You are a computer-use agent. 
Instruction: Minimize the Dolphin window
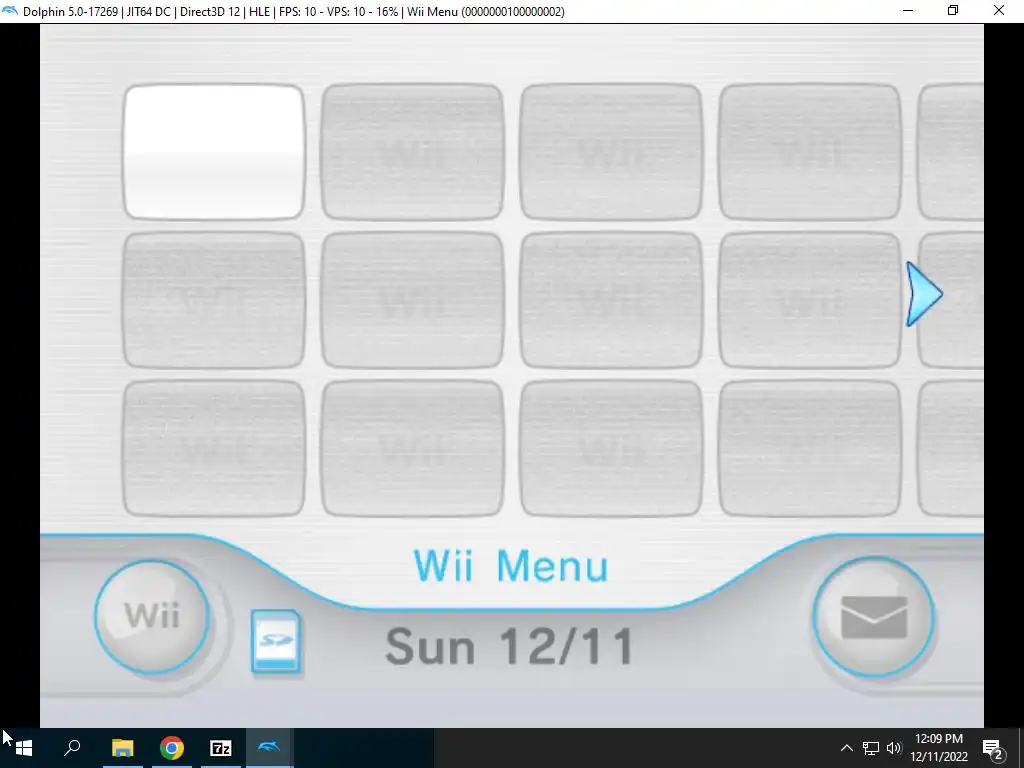click(908, 10)
